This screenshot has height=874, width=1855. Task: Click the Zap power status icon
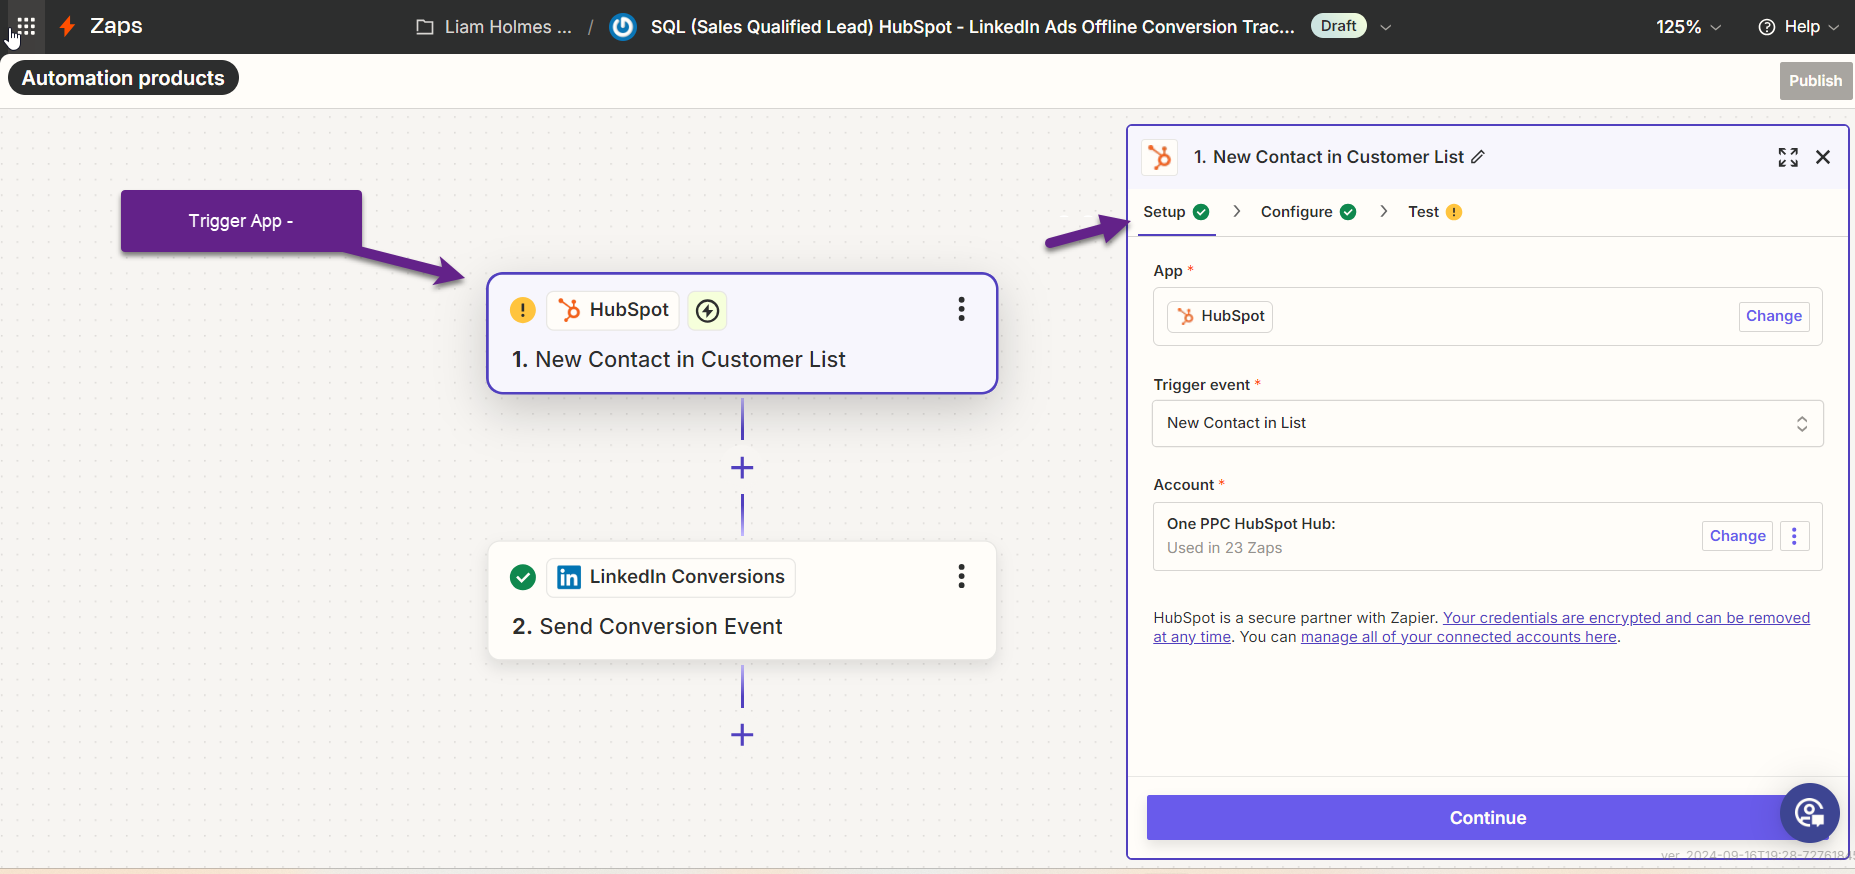point(623,27)
